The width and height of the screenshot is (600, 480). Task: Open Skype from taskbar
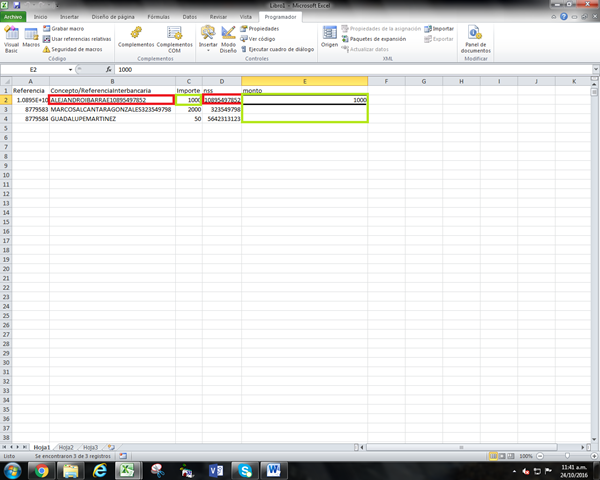(x=244, y=471)
